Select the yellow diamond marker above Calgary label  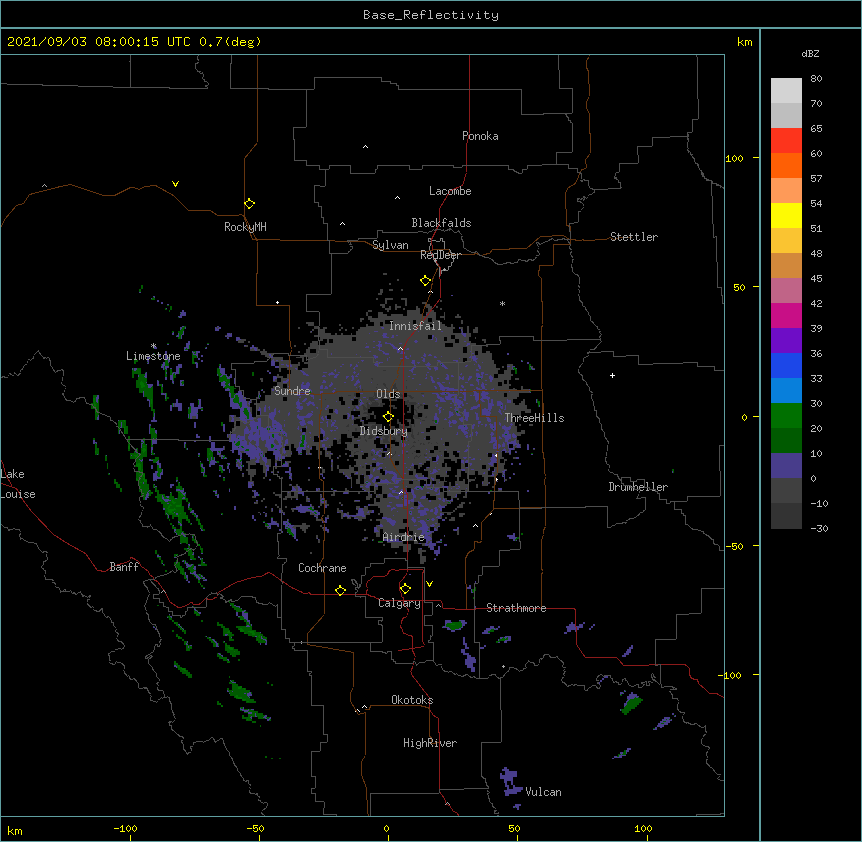coord(405,589)
